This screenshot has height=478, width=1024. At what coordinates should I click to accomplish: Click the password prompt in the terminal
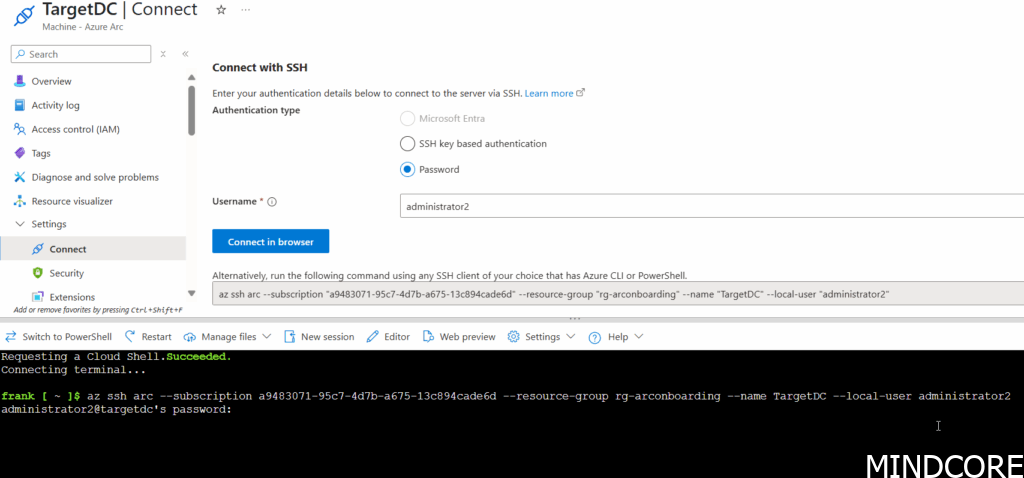116,409
